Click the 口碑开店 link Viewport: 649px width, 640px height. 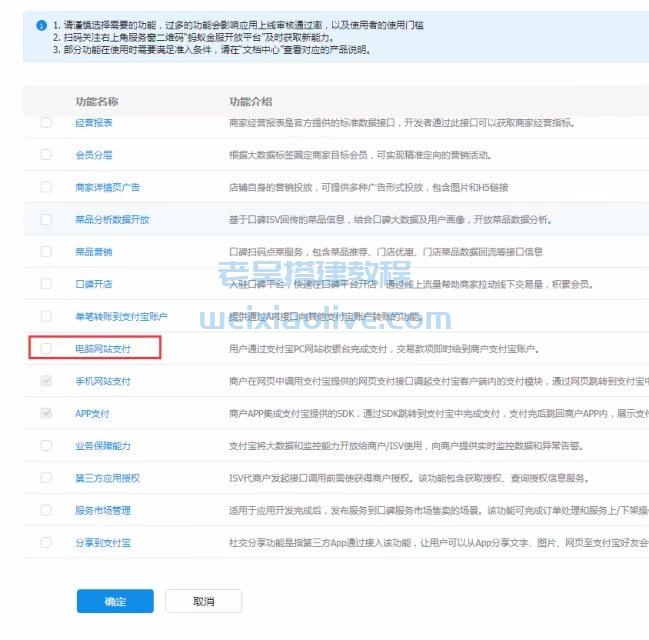(x=94, y=284)
